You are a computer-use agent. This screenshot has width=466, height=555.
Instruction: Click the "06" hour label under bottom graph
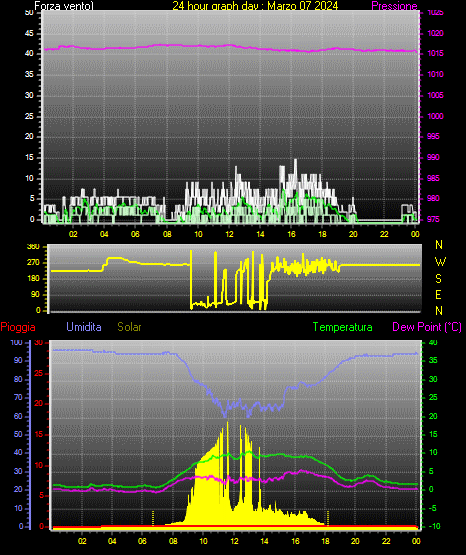pyautogui.click(x=142, y=541)
